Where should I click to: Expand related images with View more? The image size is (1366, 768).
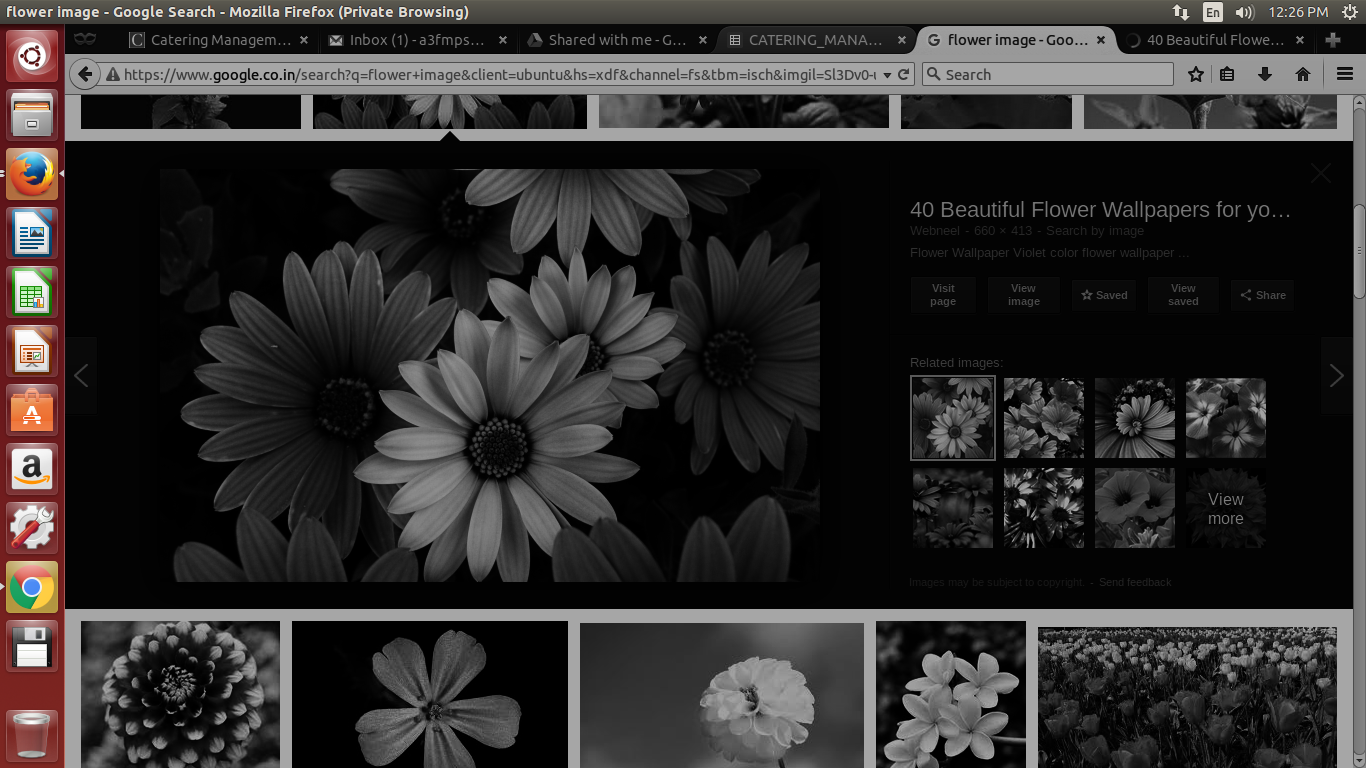pyautogui.click(x=1225, y=508)
